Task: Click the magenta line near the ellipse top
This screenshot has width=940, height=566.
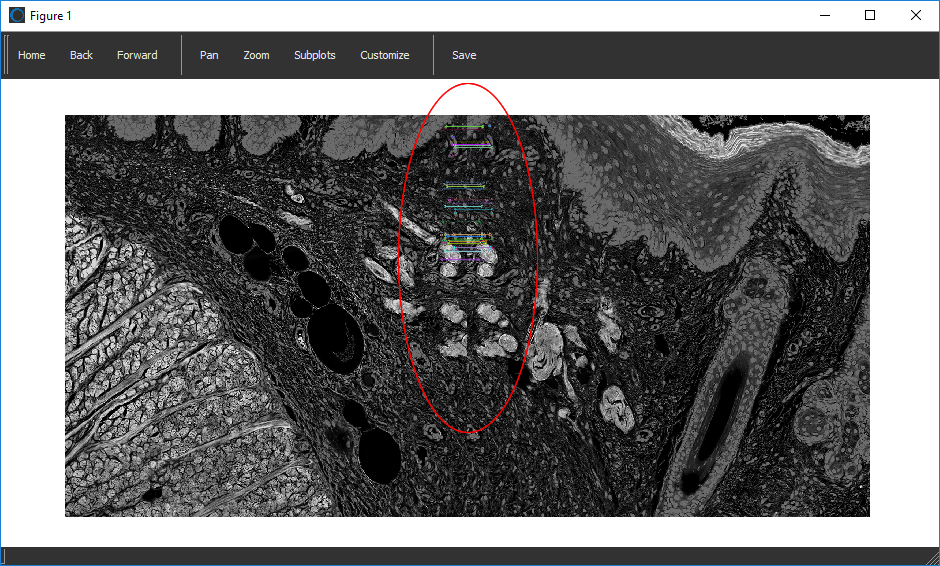Action: [471, 146]
